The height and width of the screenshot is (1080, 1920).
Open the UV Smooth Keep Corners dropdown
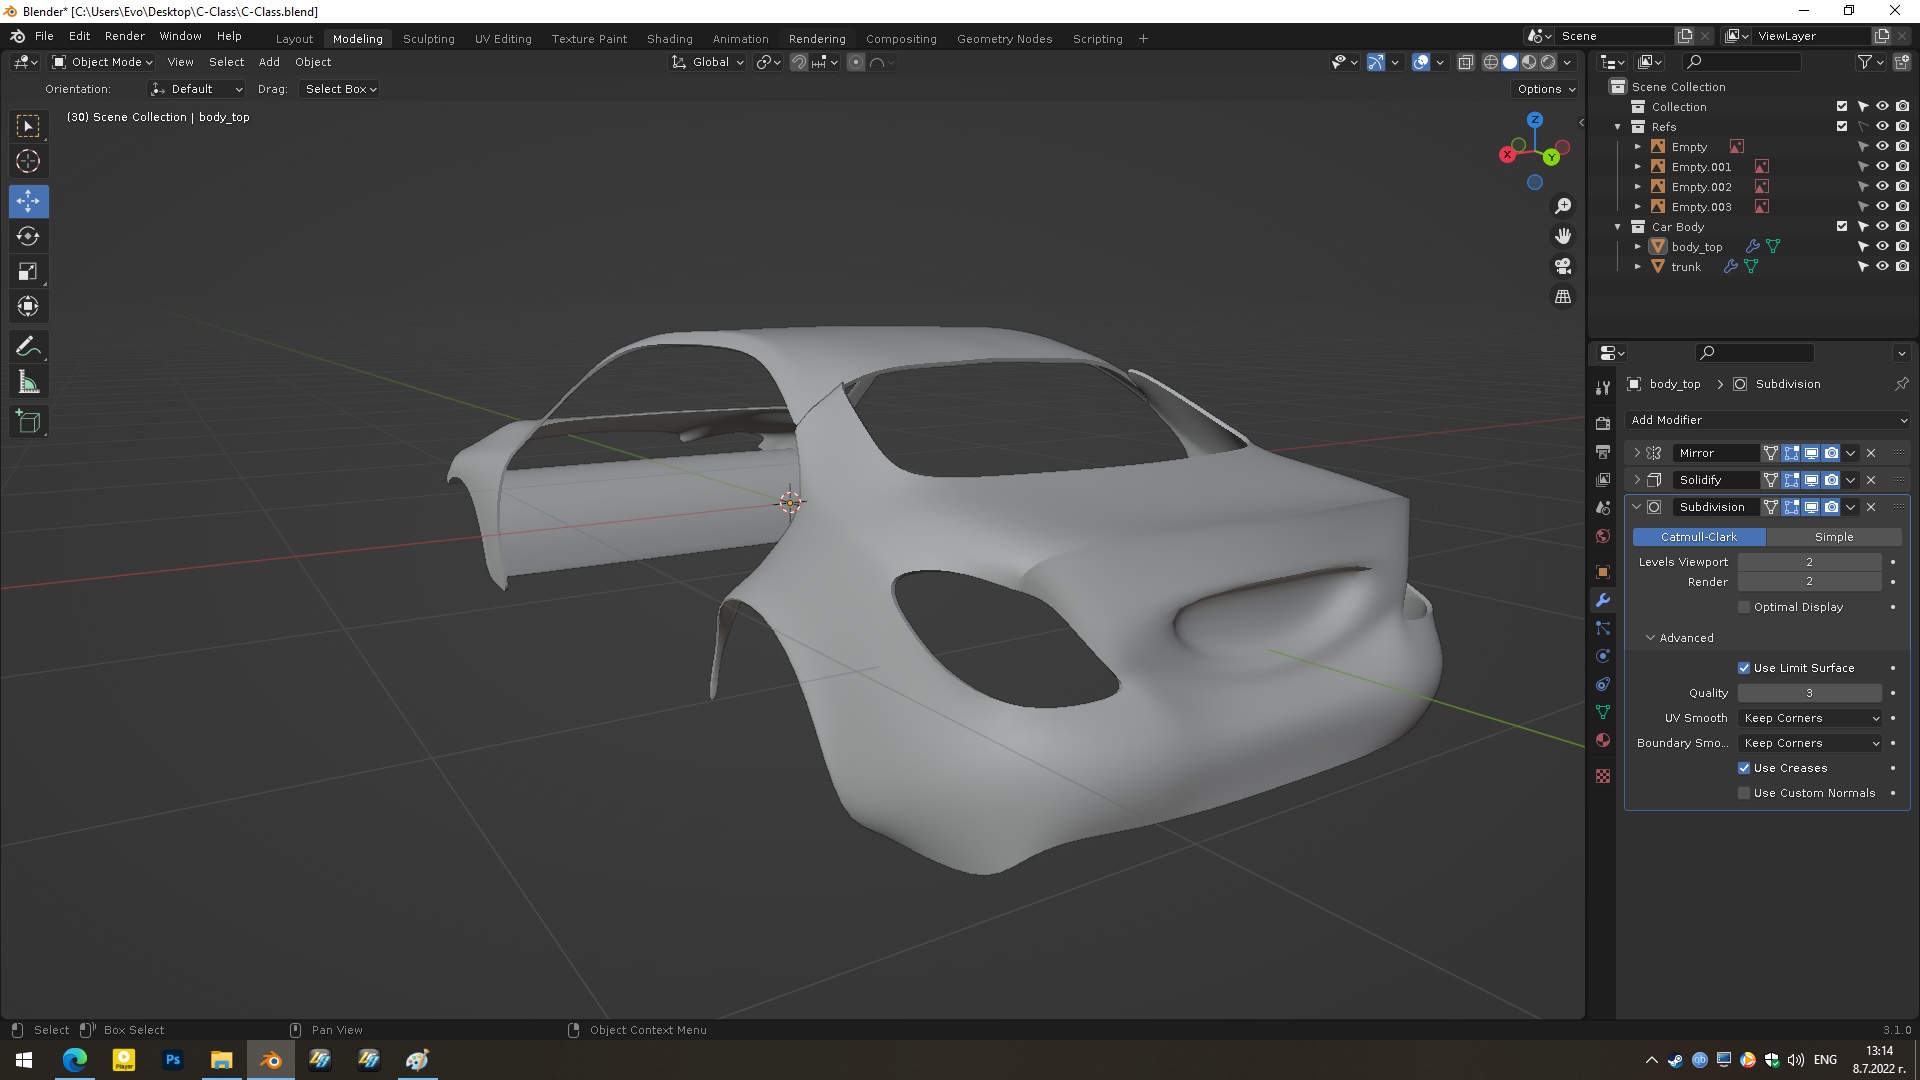coord(1810,718)
